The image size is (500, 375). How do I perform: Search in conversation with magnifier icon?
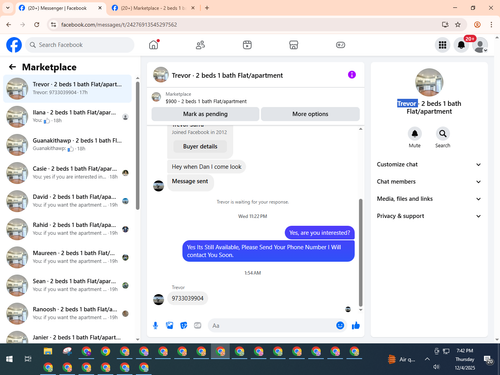(x=442, y=134)
